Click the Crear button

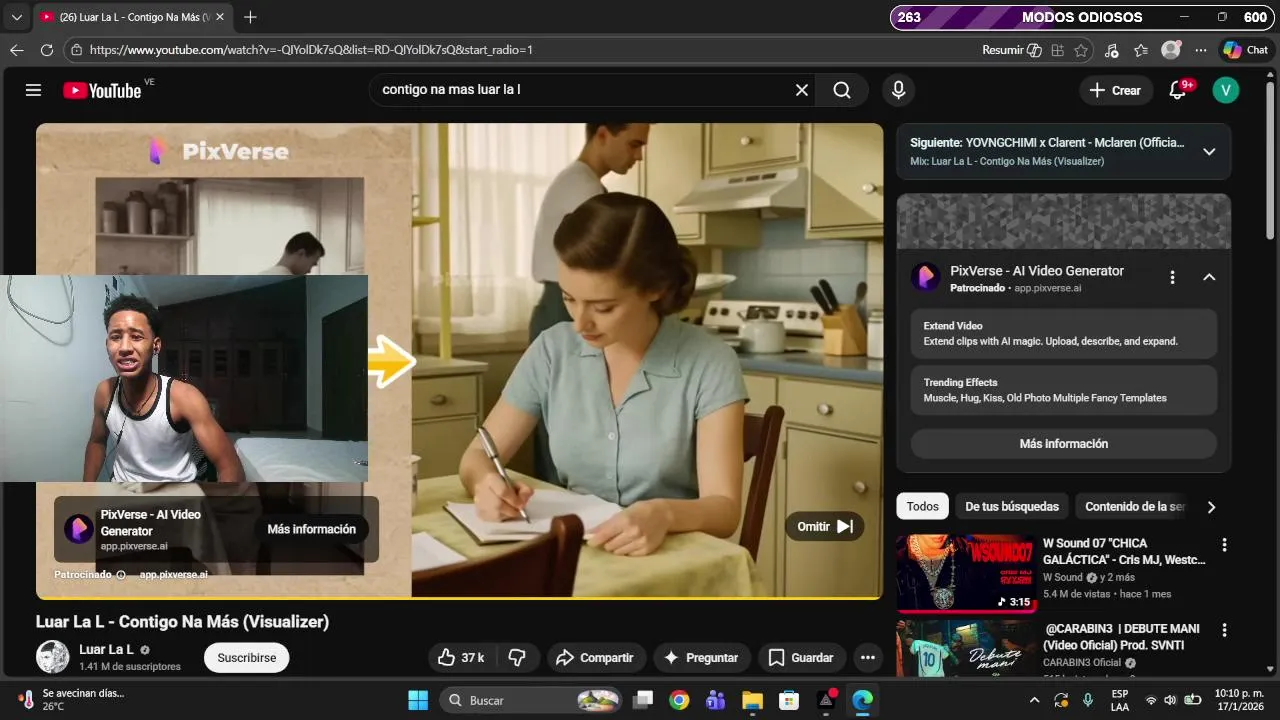1115,90
